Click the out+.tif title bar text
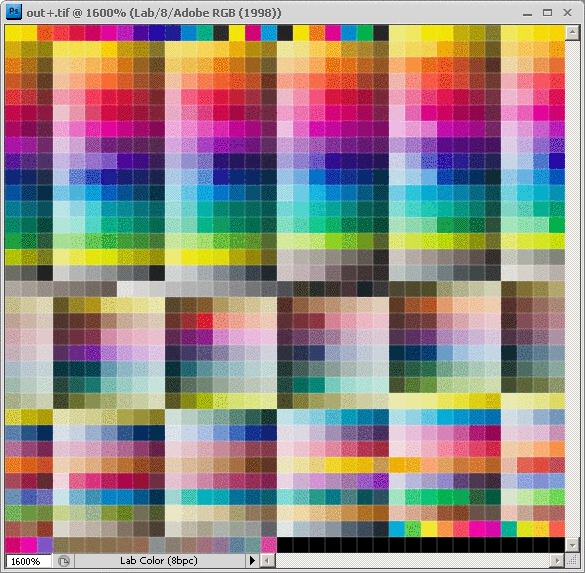 154,13
